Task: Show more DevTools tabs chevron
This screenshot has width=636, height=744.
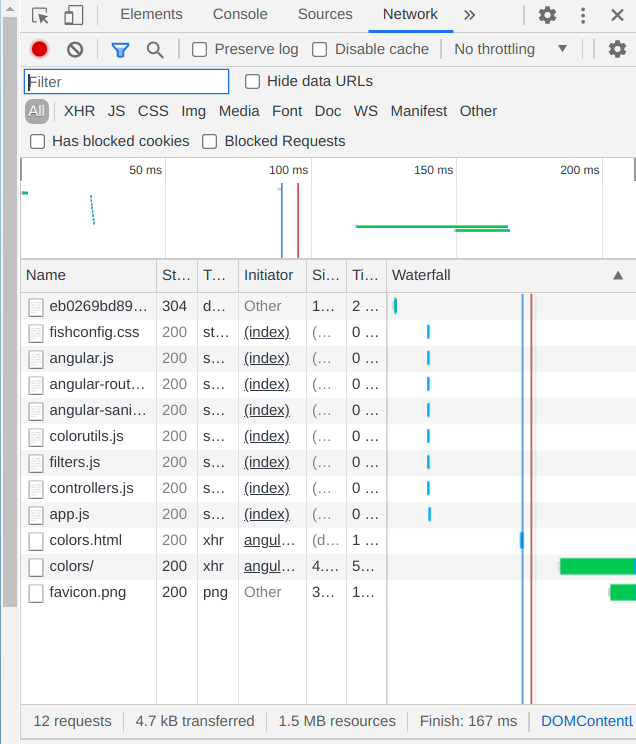Action: point(469,15)
